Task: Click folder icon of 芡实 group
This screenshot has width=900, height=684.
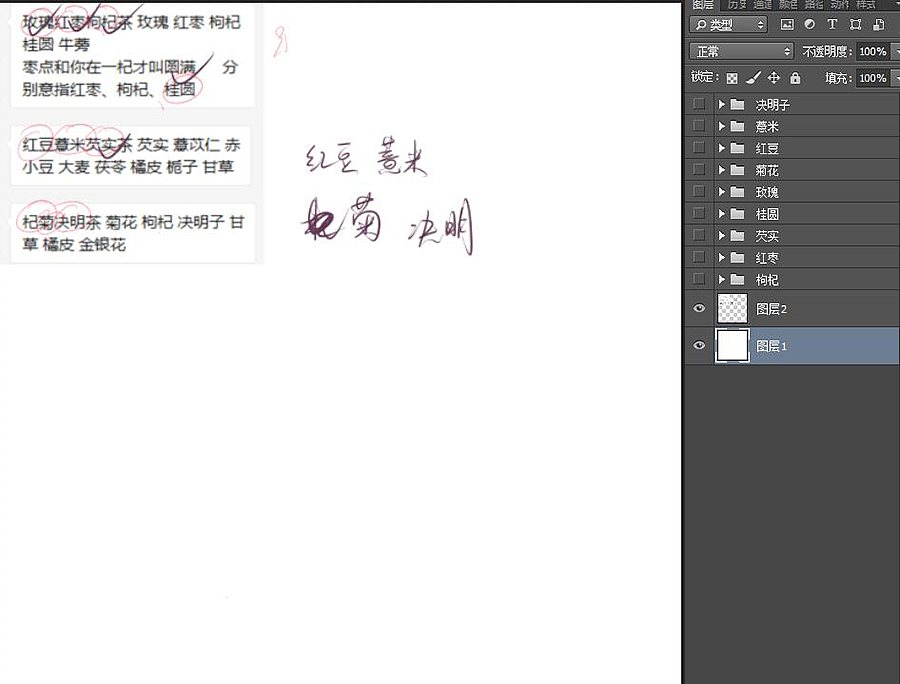Action: [738, 235]
